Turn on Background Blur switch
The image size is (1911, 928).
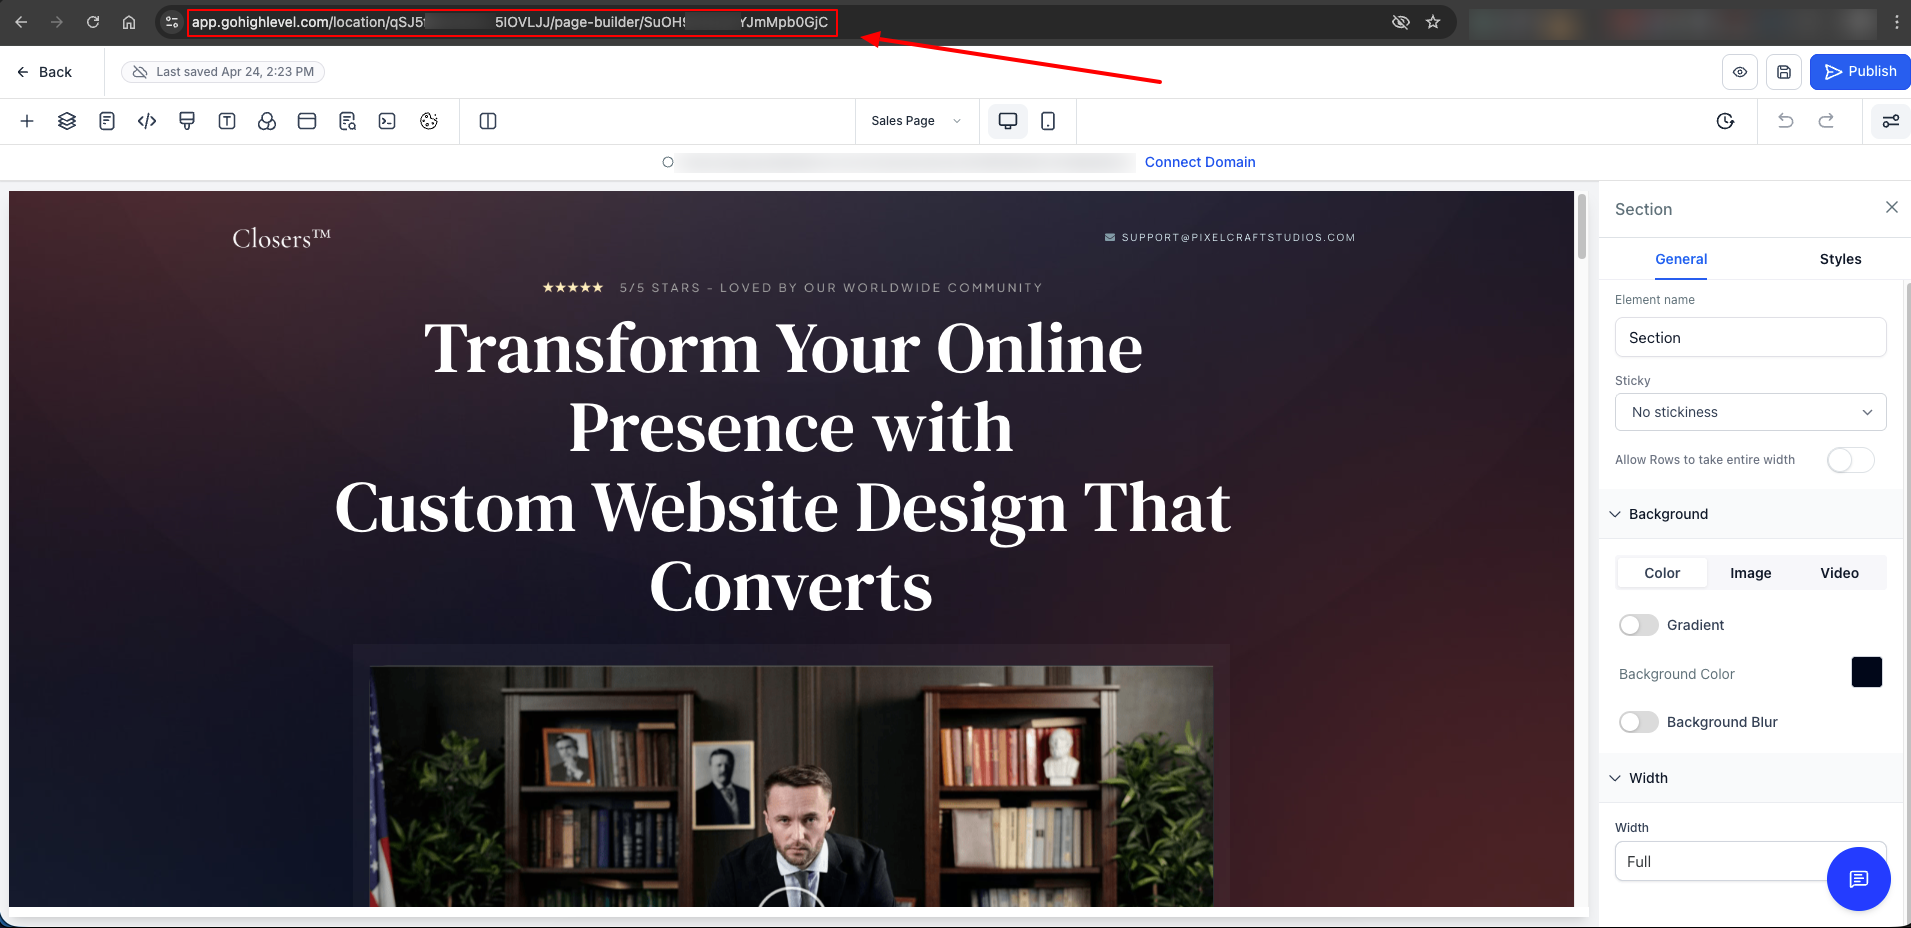coord(1638,722)
